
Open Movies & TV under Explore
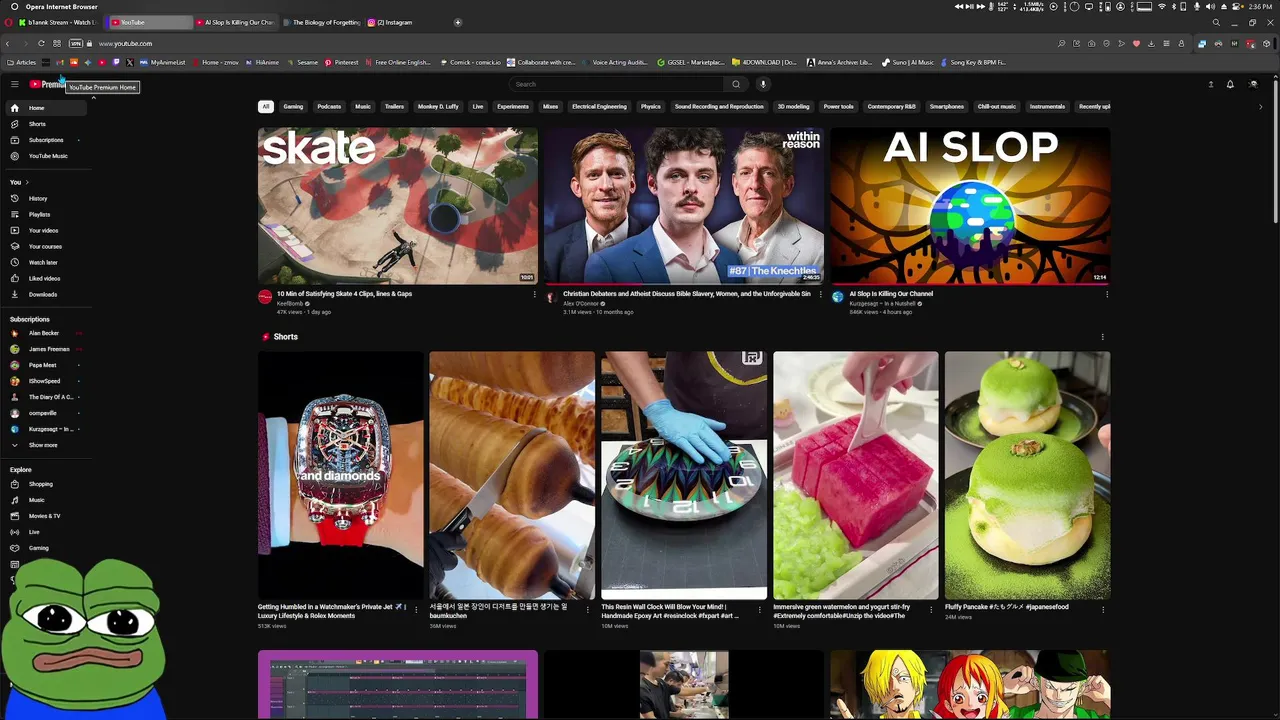point(45,516)
